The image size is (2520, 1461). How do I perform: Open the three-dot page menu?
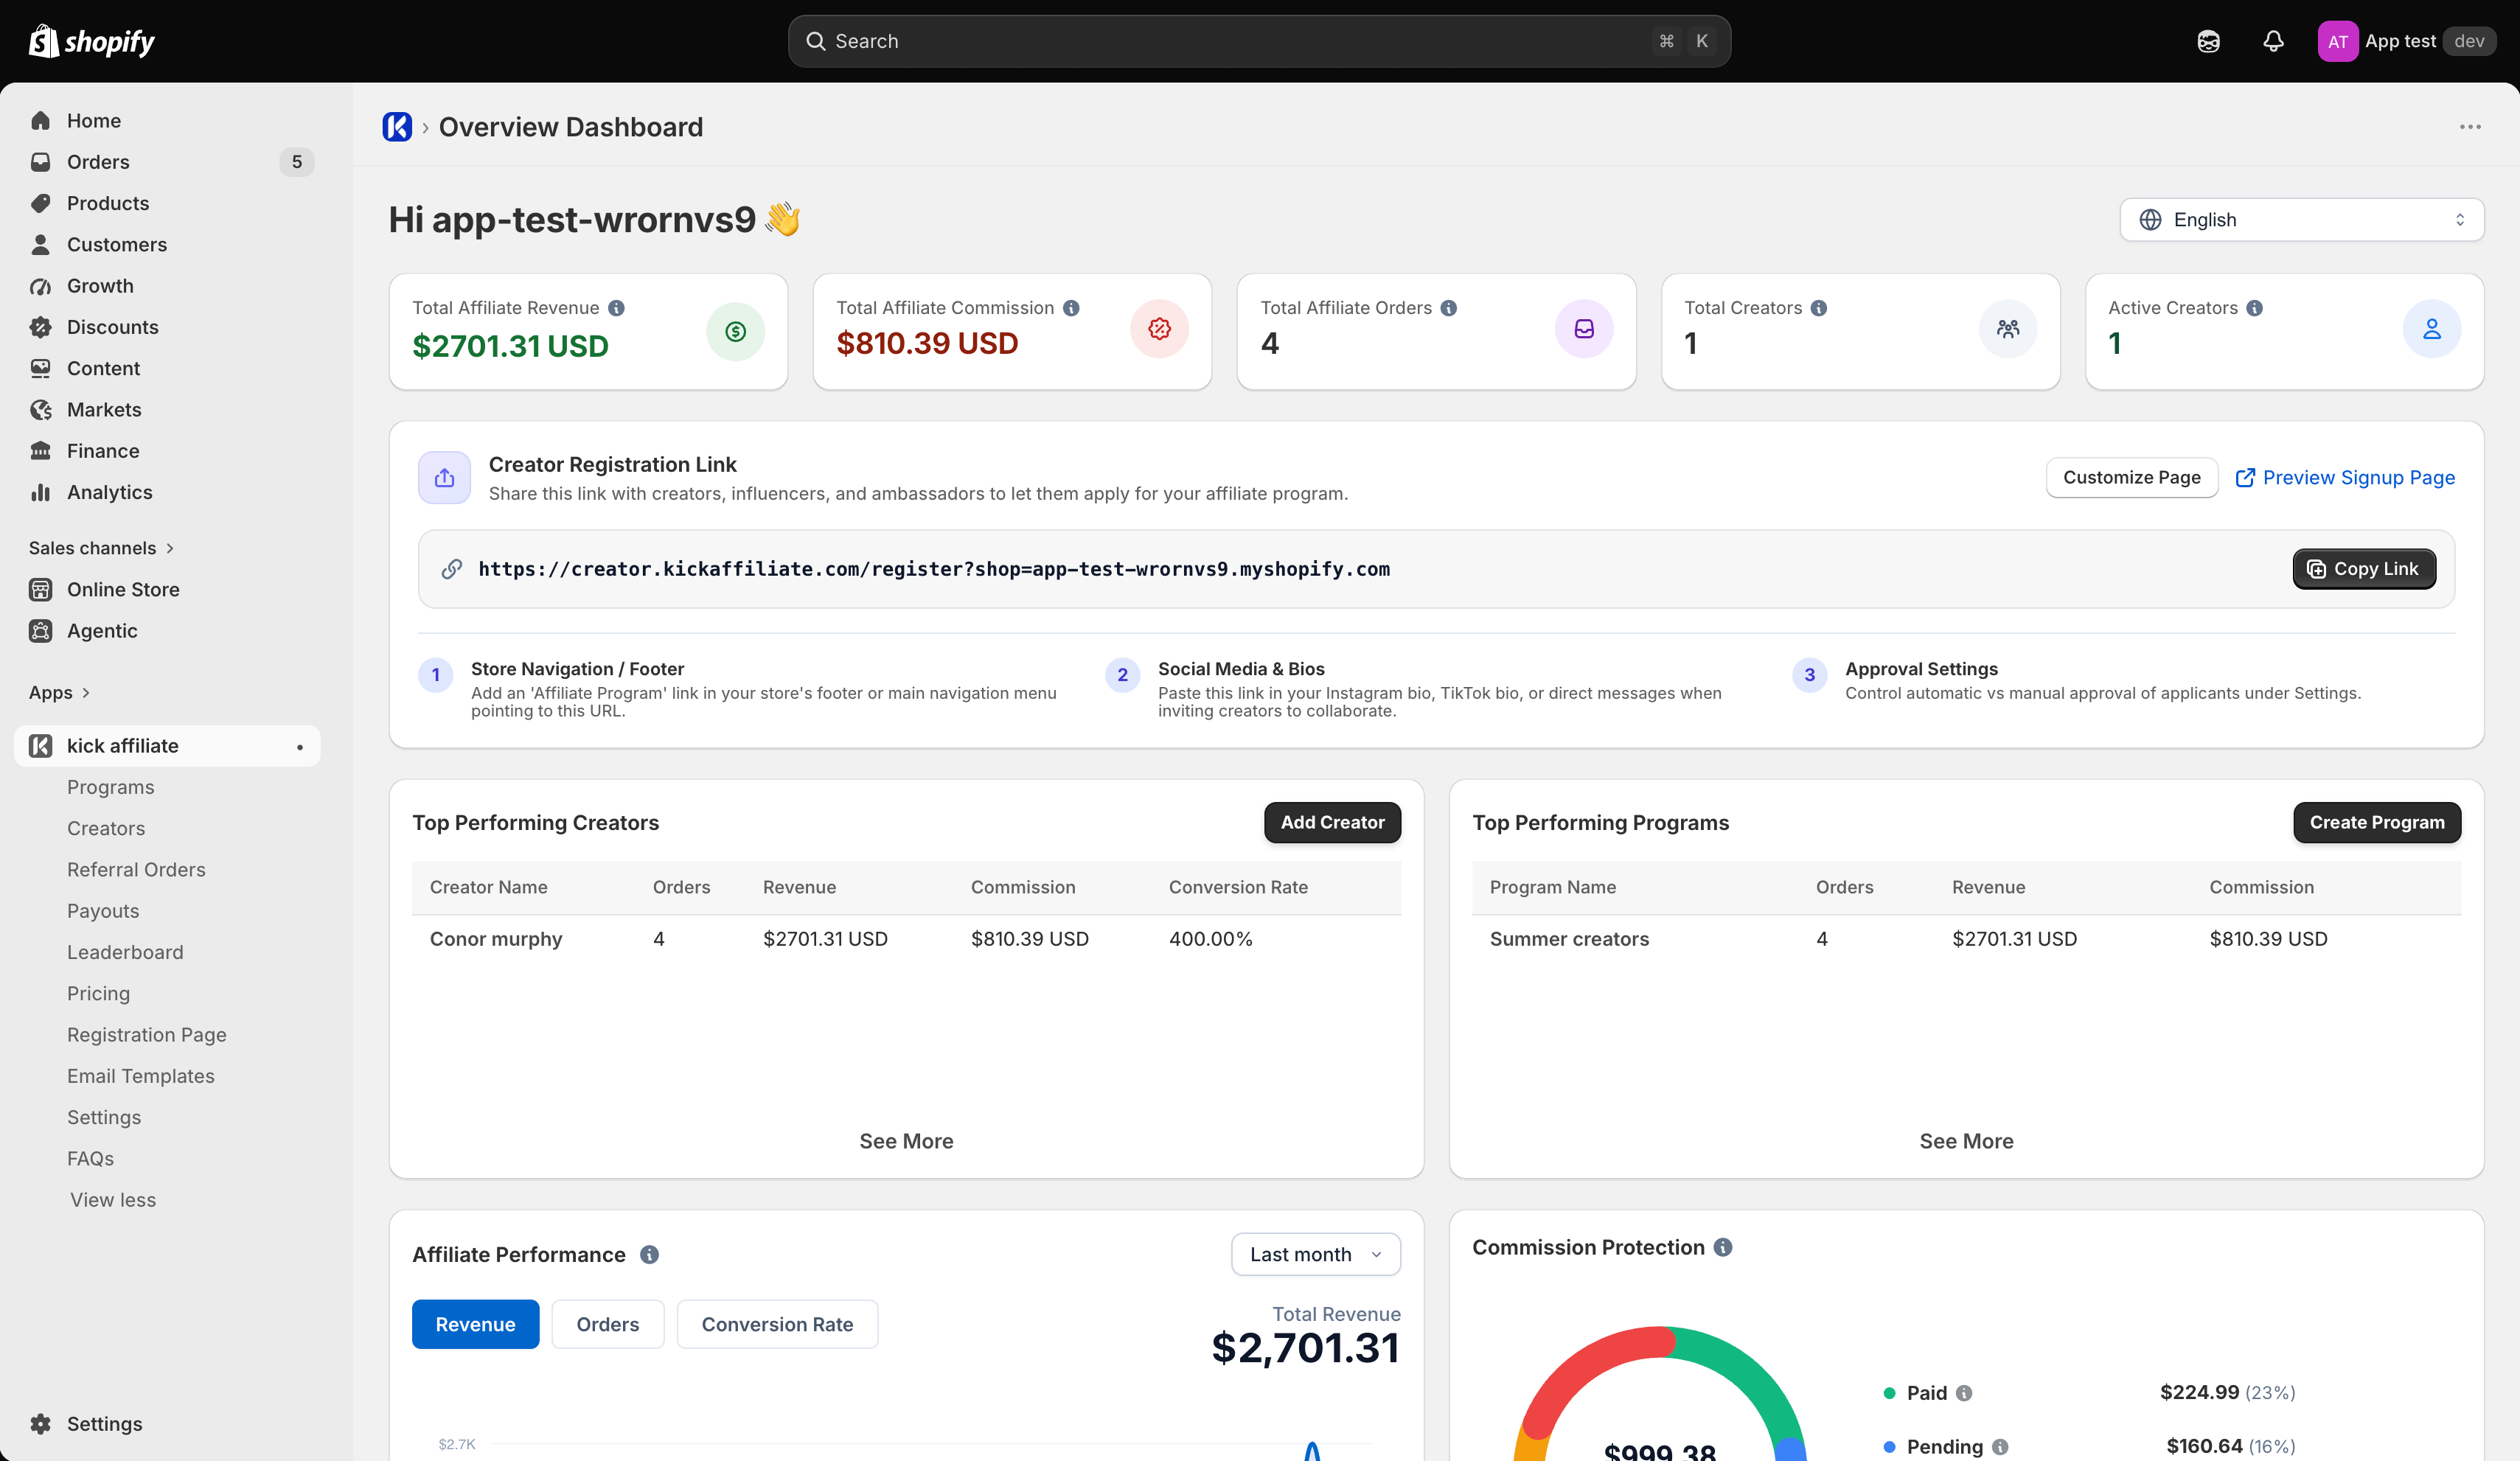2470,127
